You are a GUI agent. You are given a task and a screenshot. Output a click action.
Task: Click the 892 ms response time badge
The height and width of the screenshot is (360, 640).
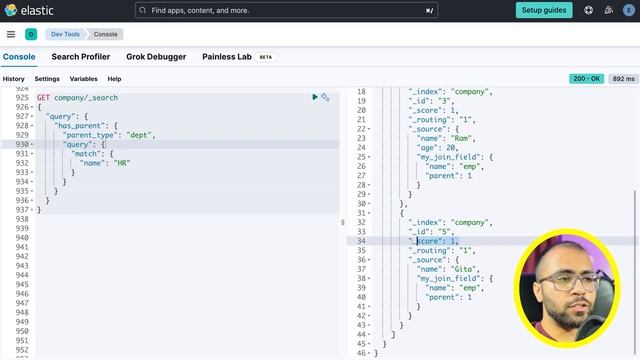(x=623, y=79)
